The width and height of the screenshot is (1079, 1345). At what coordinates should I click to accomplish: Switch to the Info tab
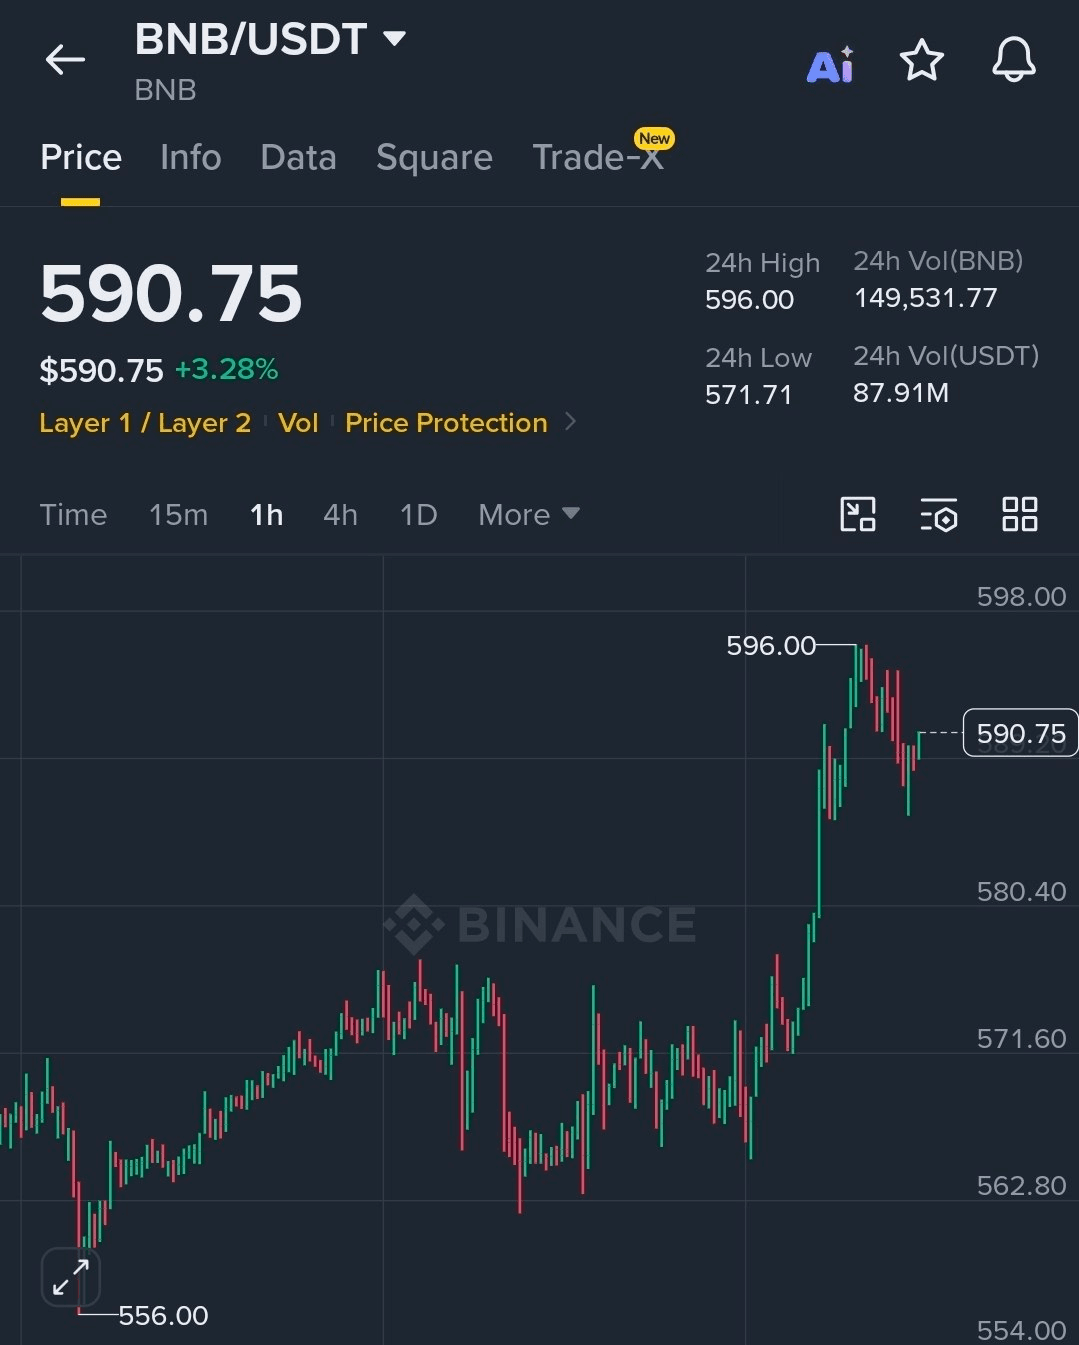(190, 157)
